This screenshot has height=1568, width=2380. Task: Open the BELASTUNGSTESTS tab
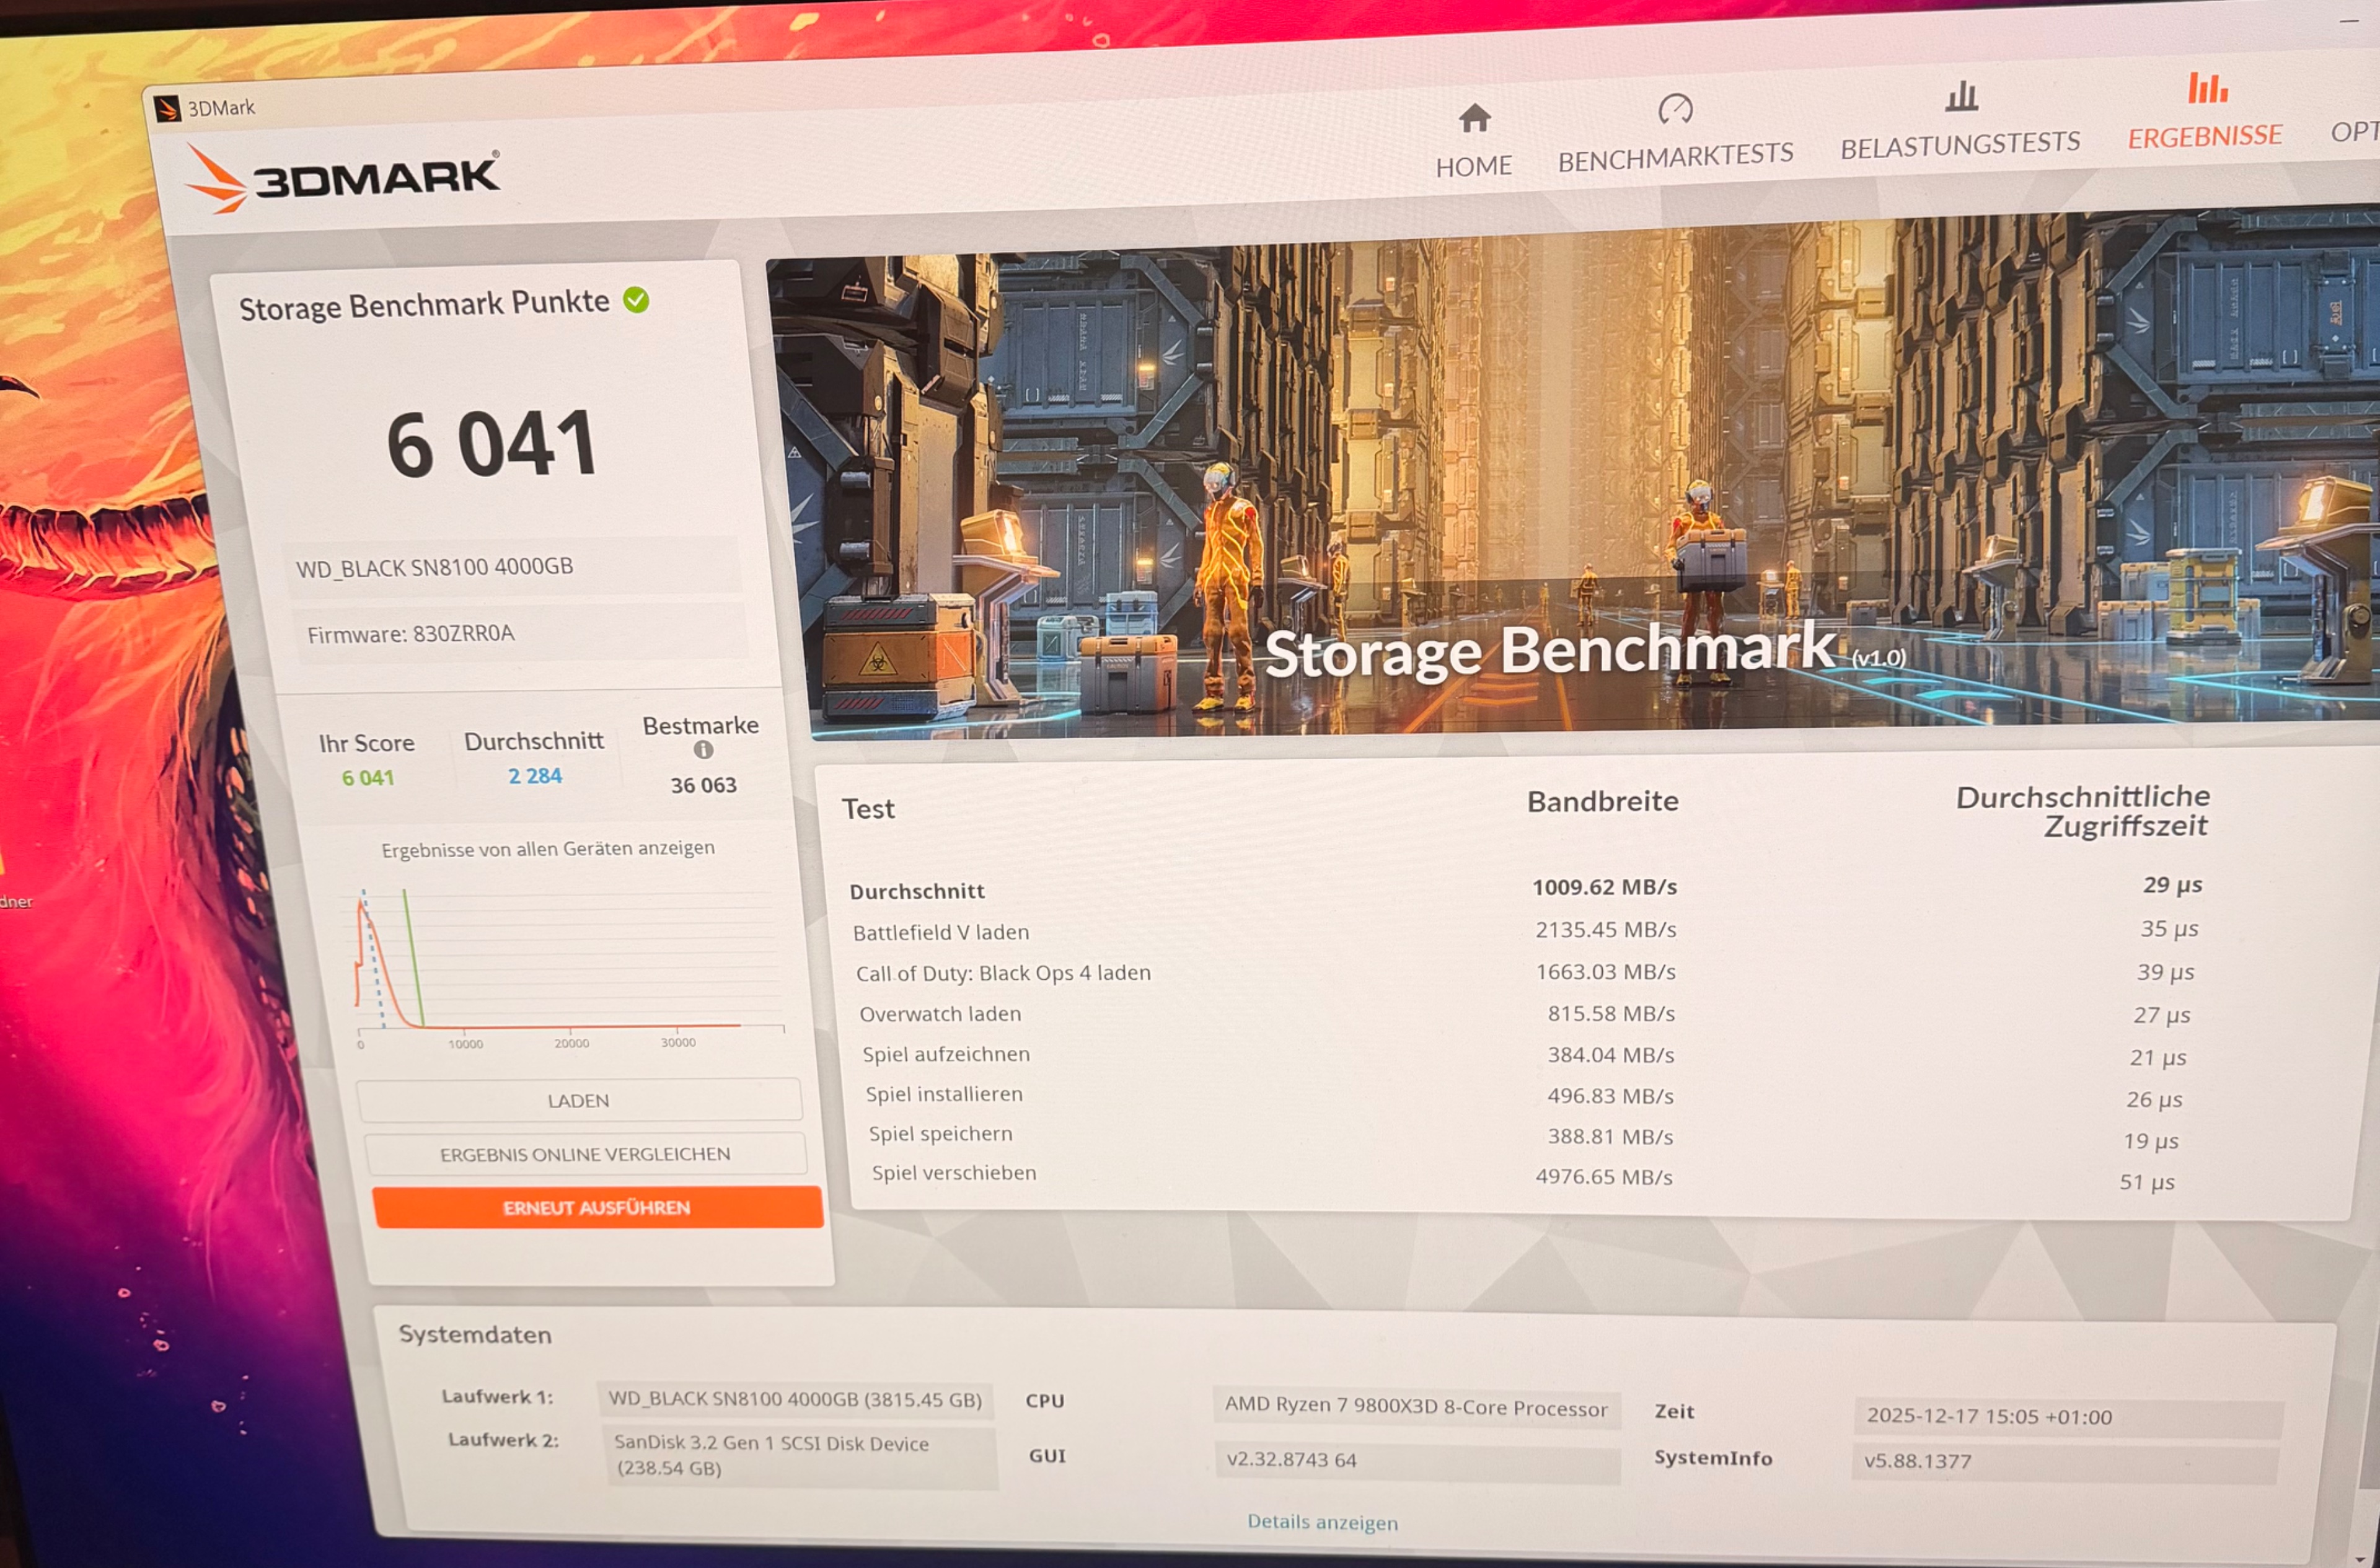(x=1960, y=145)
